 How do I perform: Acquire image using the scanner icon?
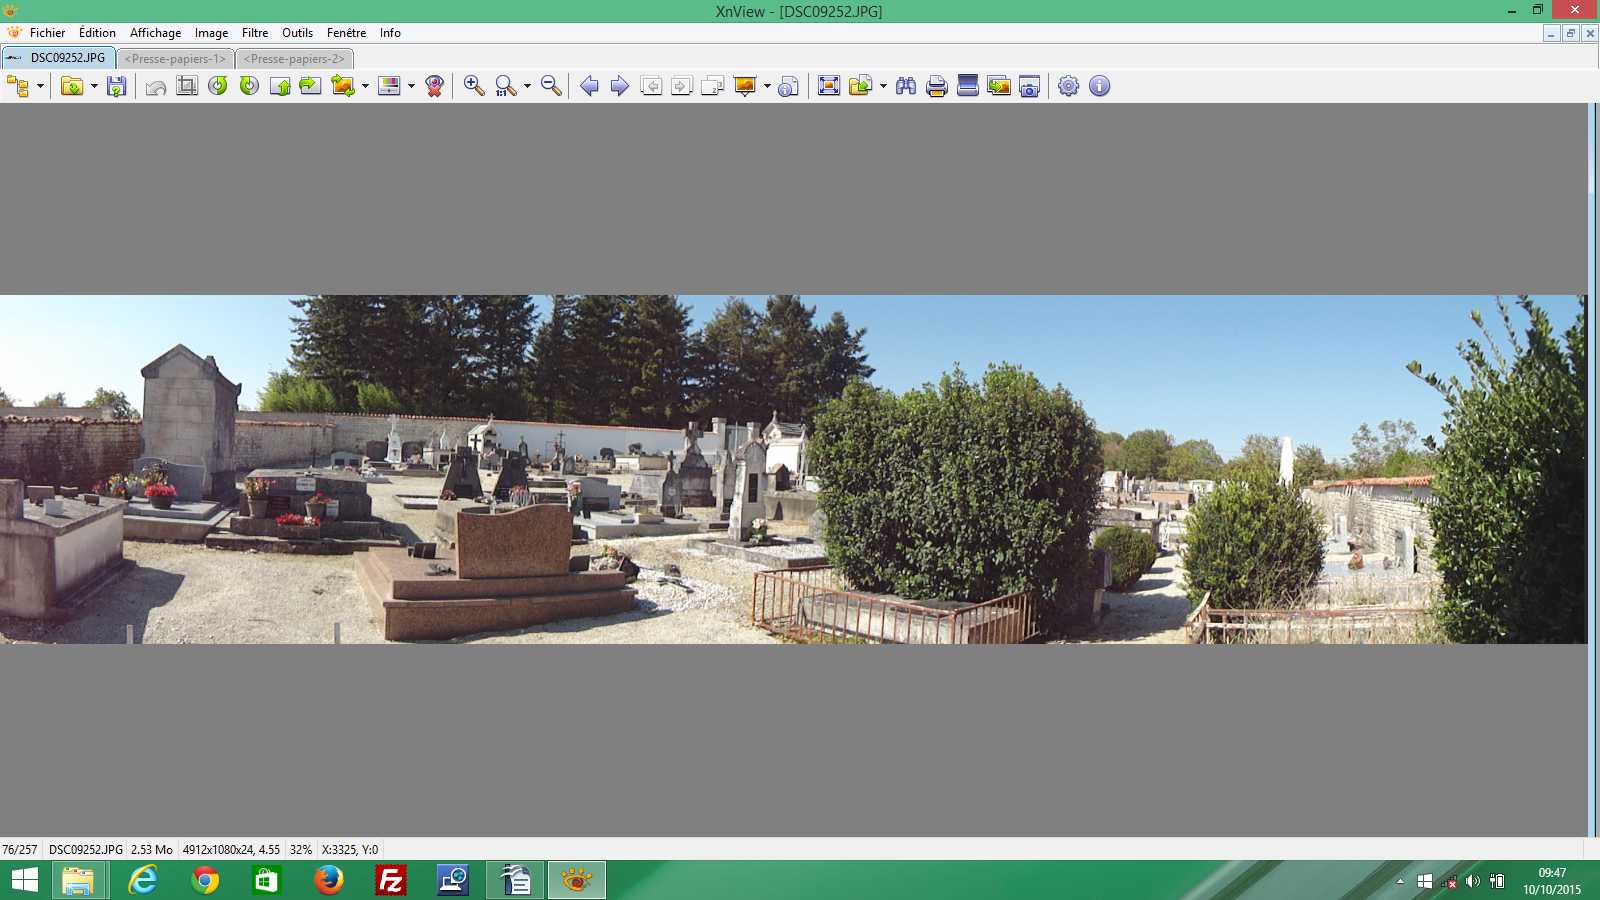[x=968, y=86]
